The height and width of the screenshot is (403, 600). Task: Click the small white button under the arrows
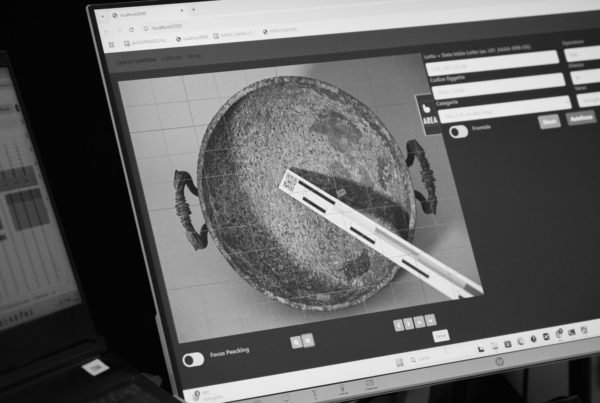pyautogui.click(x=440, y=336)
